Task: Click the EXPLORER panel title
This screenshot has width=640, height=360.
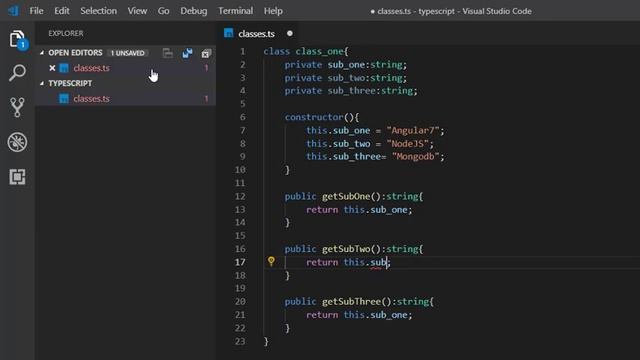Action: coord(66,33)
